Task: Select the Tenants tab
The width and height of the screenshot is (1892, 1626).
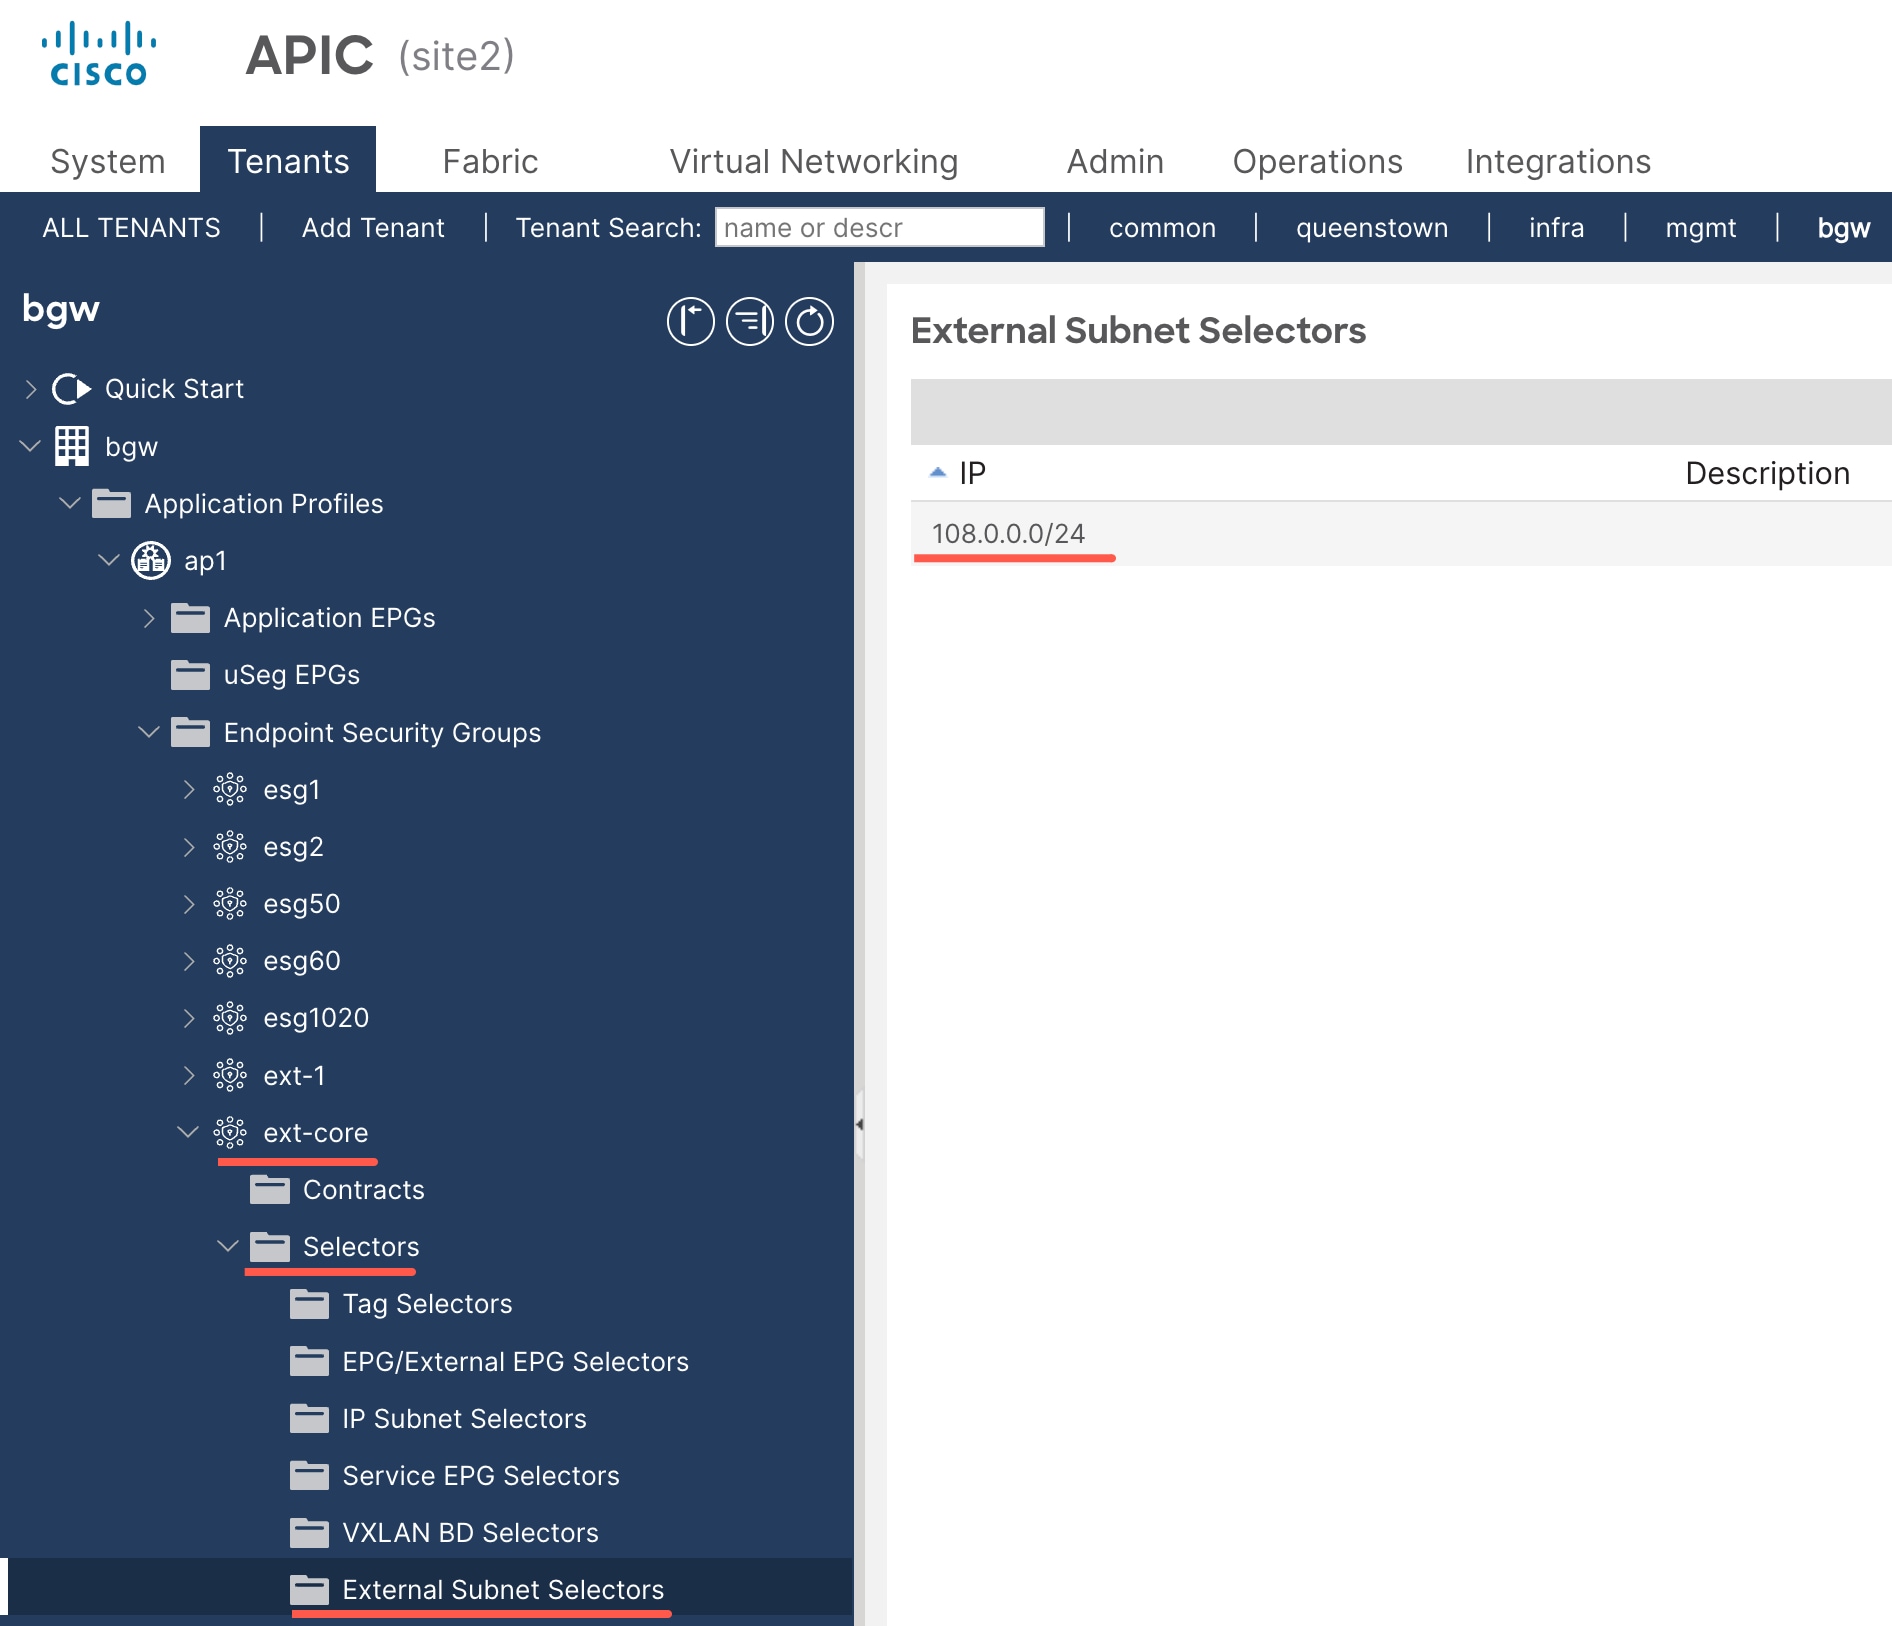Action: 288,160
